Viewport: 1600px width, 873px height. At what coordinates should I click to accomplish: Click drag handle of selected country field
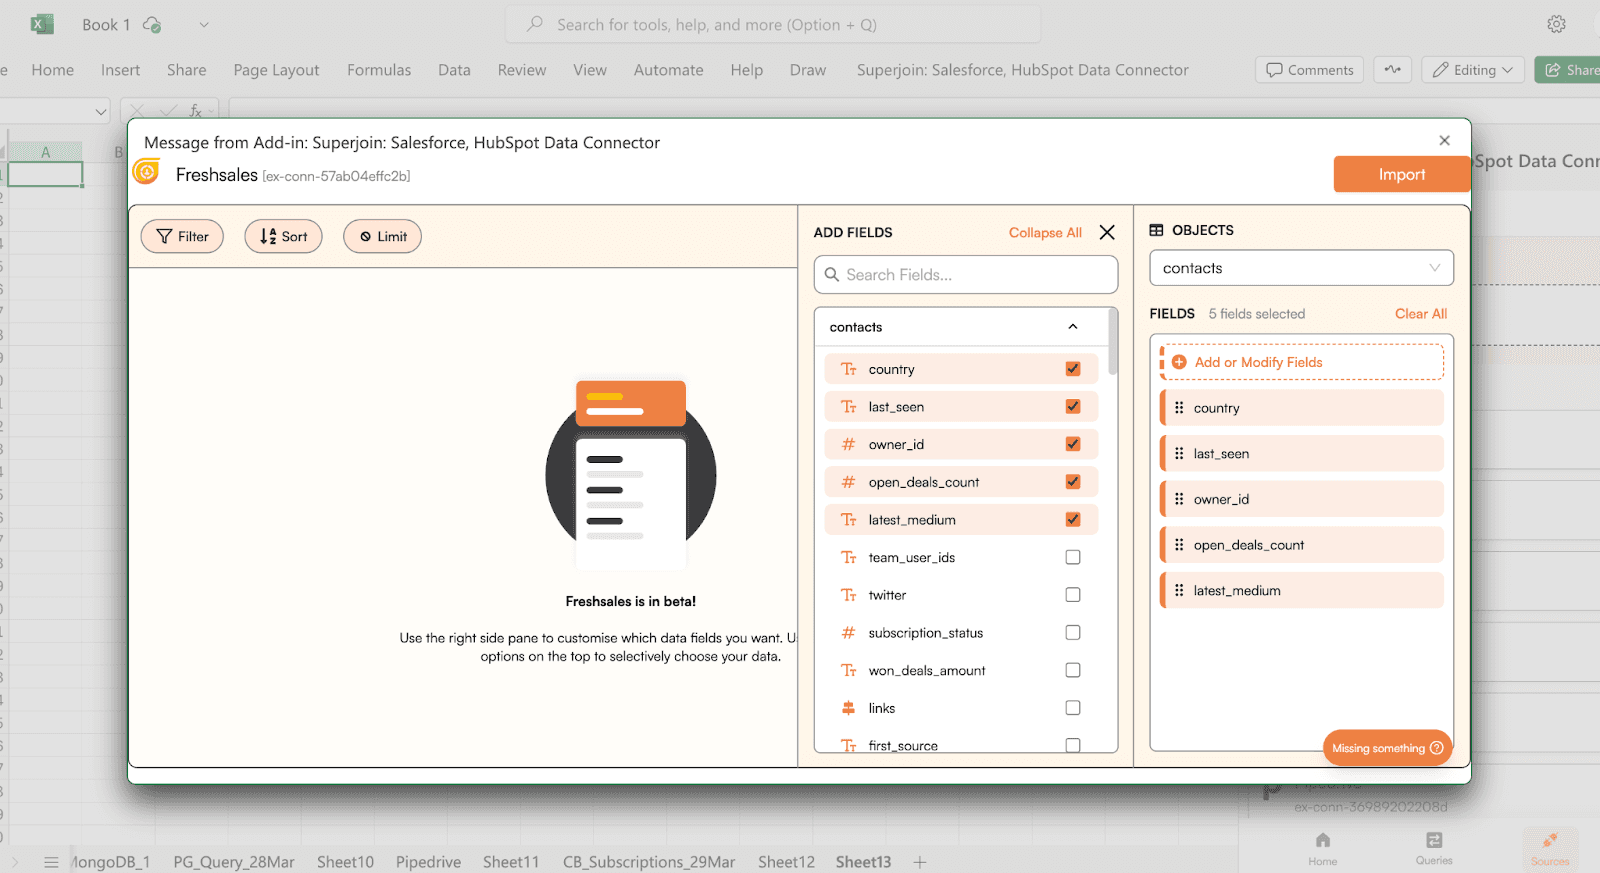click(1179, 408)
